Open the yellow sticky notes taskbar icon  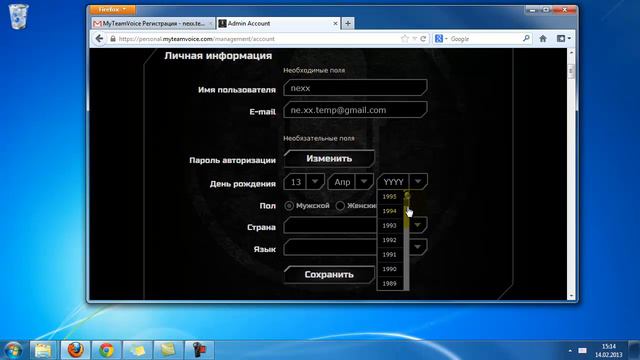pos(138,350)
